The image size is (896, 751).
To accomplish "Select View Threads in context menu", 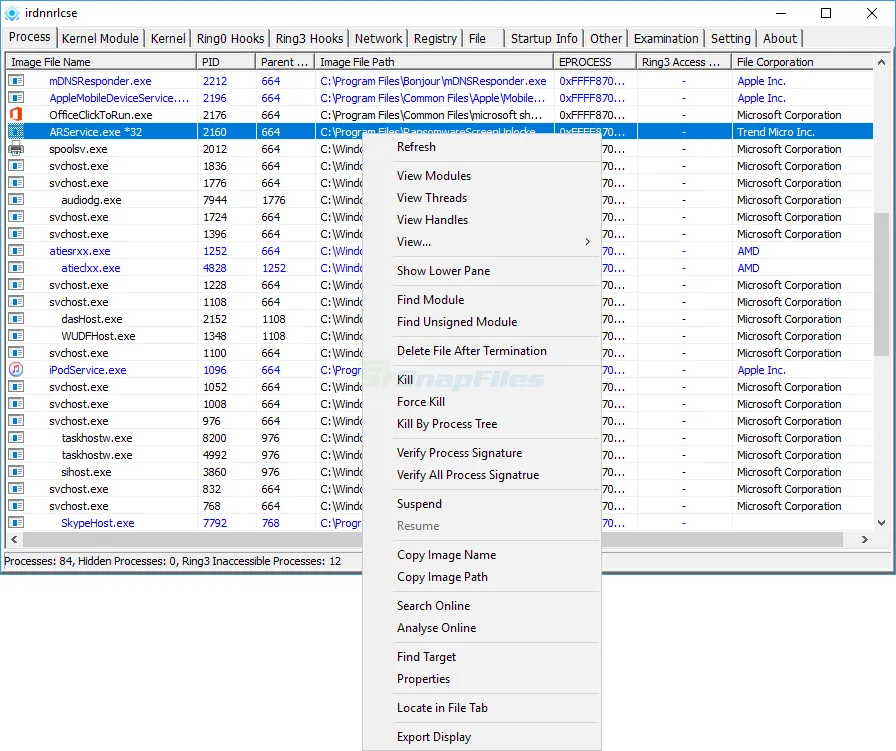I will (x=482, y=198).
